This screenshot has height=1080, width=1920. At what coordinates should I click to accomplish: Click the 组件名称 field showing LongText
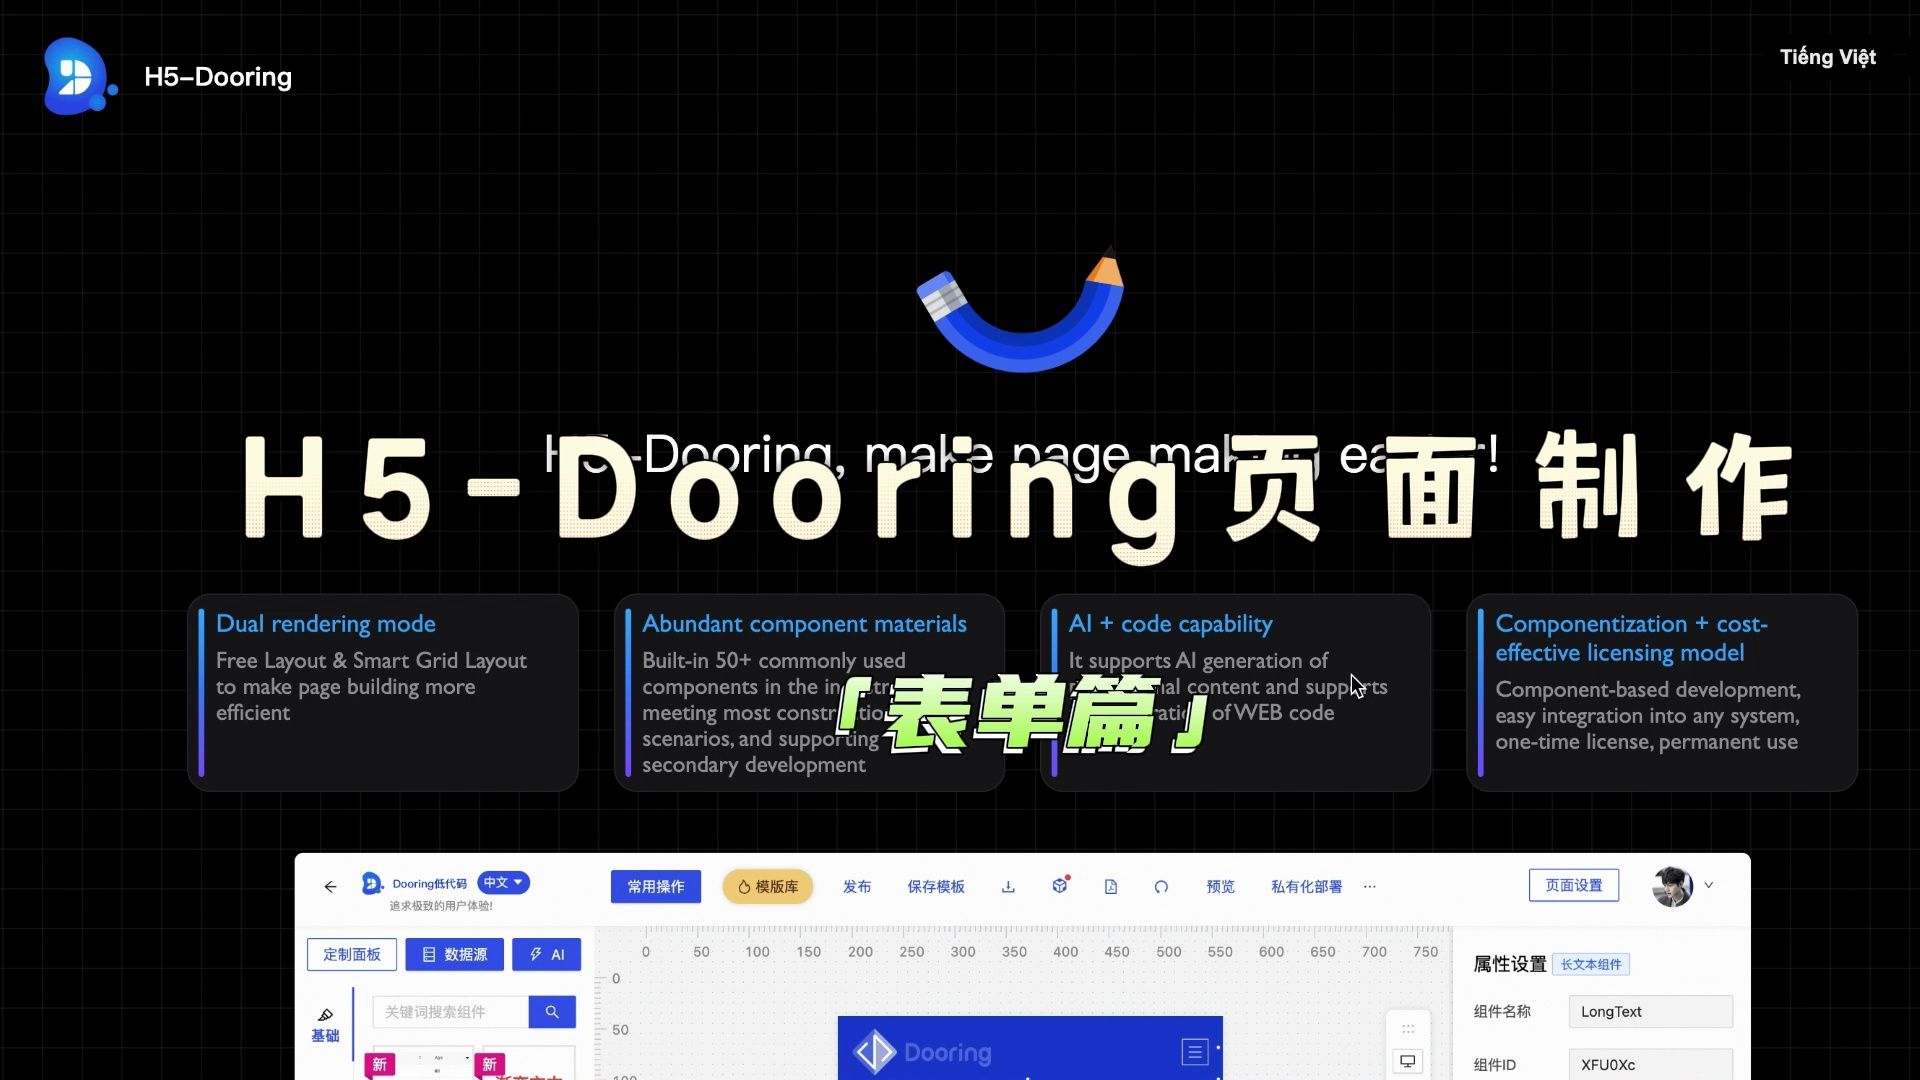[1651, 1012]
